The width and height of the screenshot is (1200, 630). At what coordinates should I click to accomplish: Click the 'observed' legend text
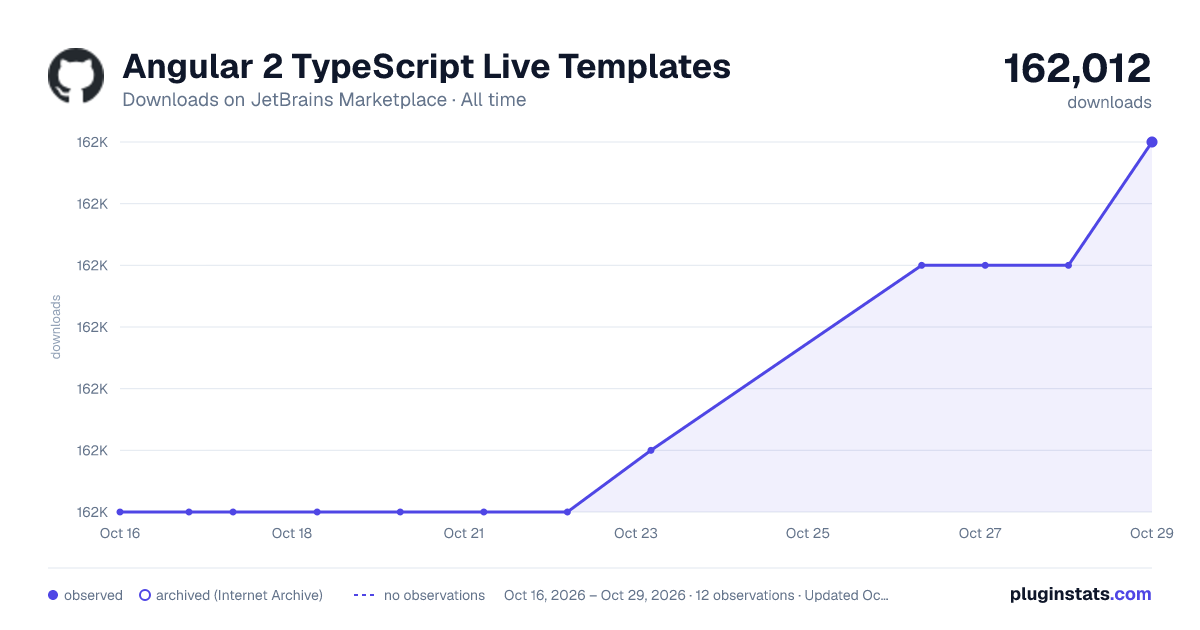coord(93,595)
